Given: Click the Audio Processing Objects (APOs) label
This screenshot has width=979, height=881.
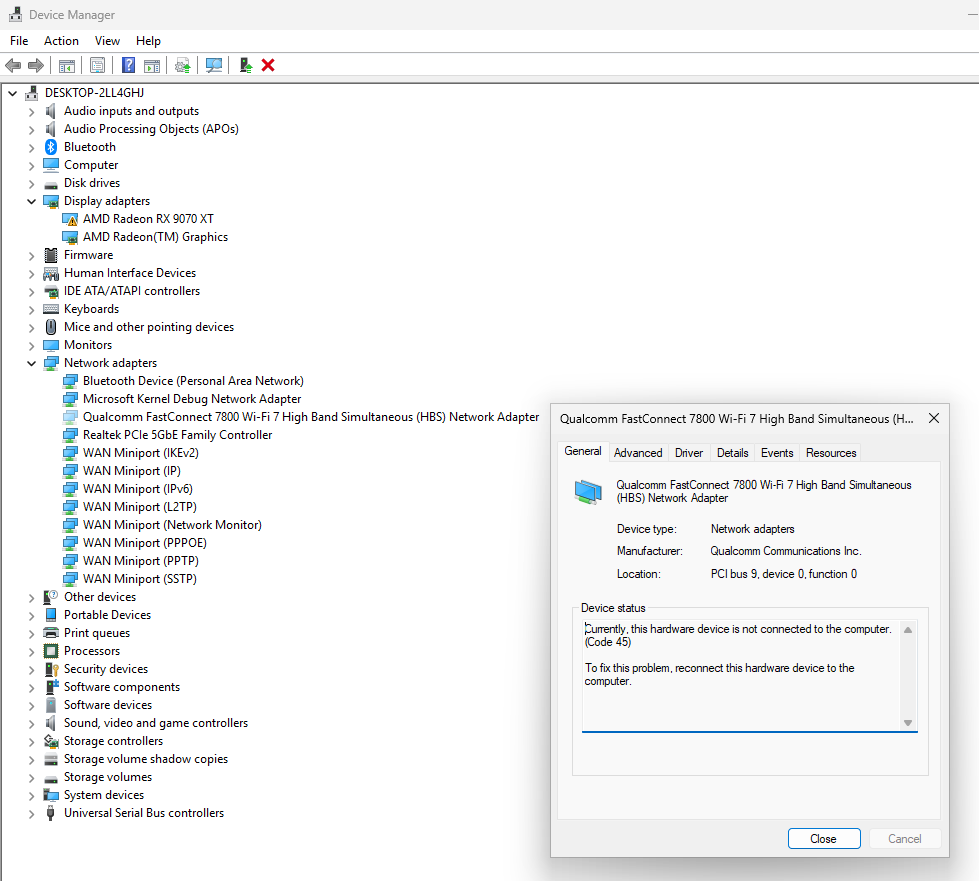Looking at the screenshot, I should click(x=151, y=129).
